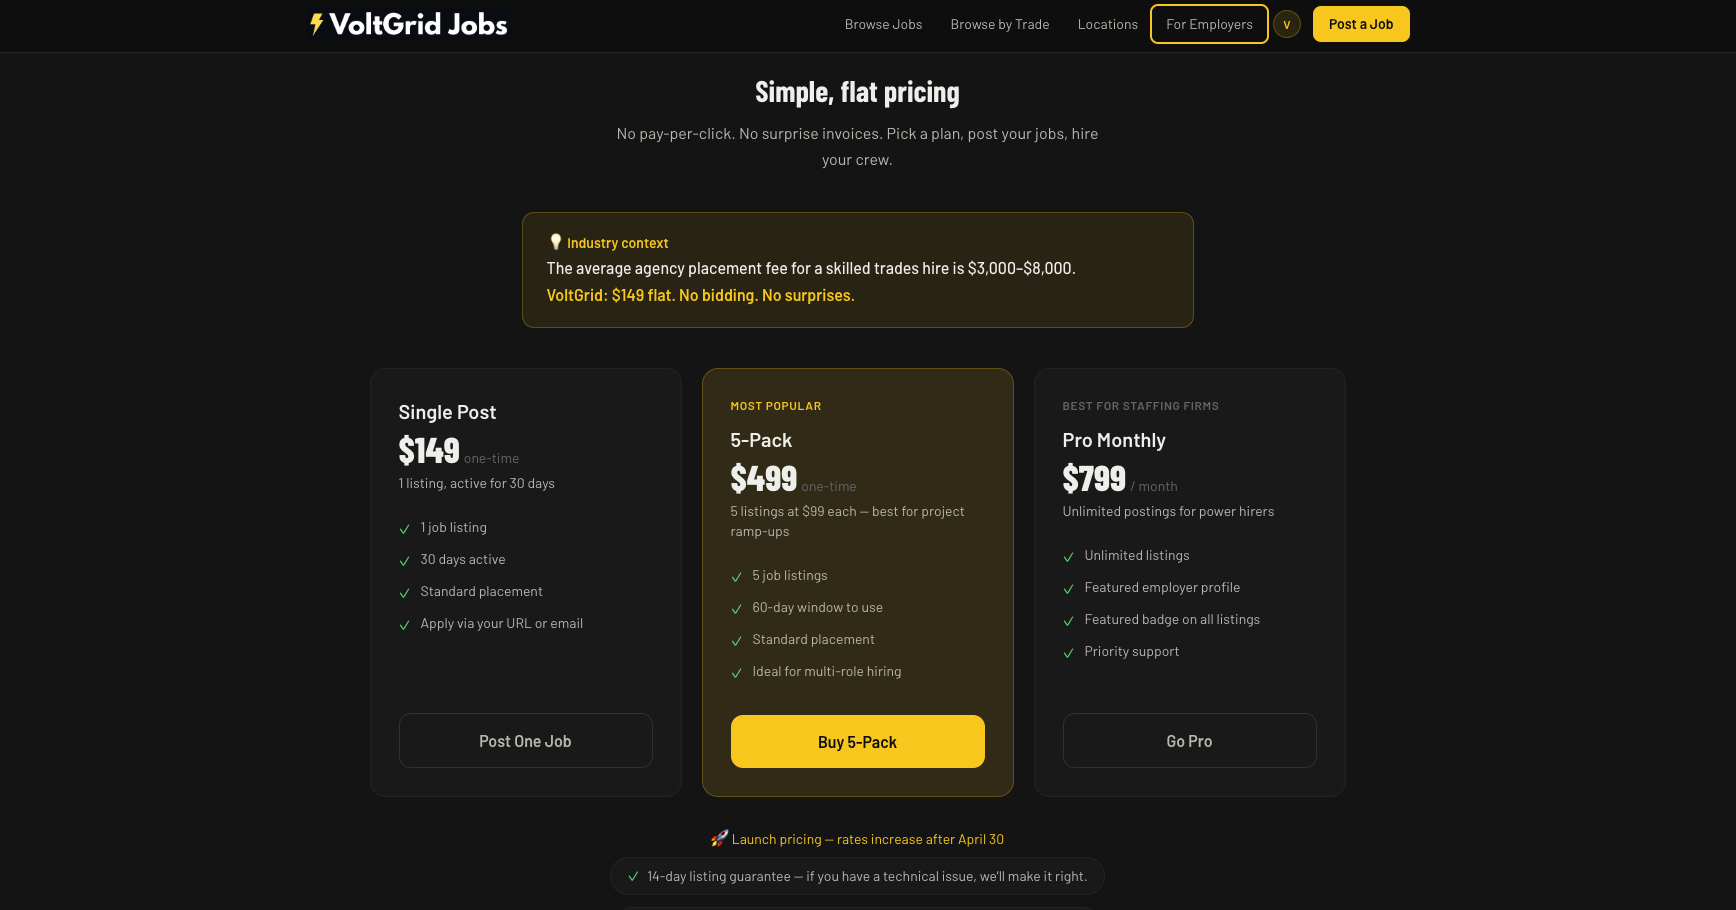Click the lightning bolt VoltGrid logo icon

315,23
